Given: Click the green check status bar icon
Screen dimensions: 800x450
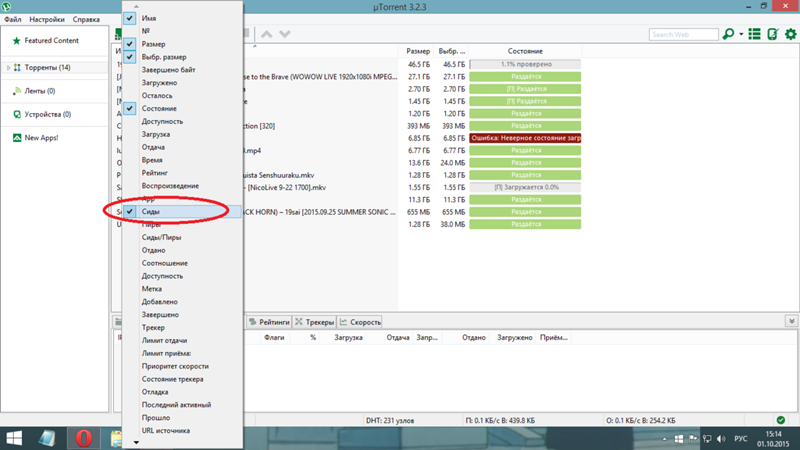Looking at the screenshot, I should (x=781, y=420).
